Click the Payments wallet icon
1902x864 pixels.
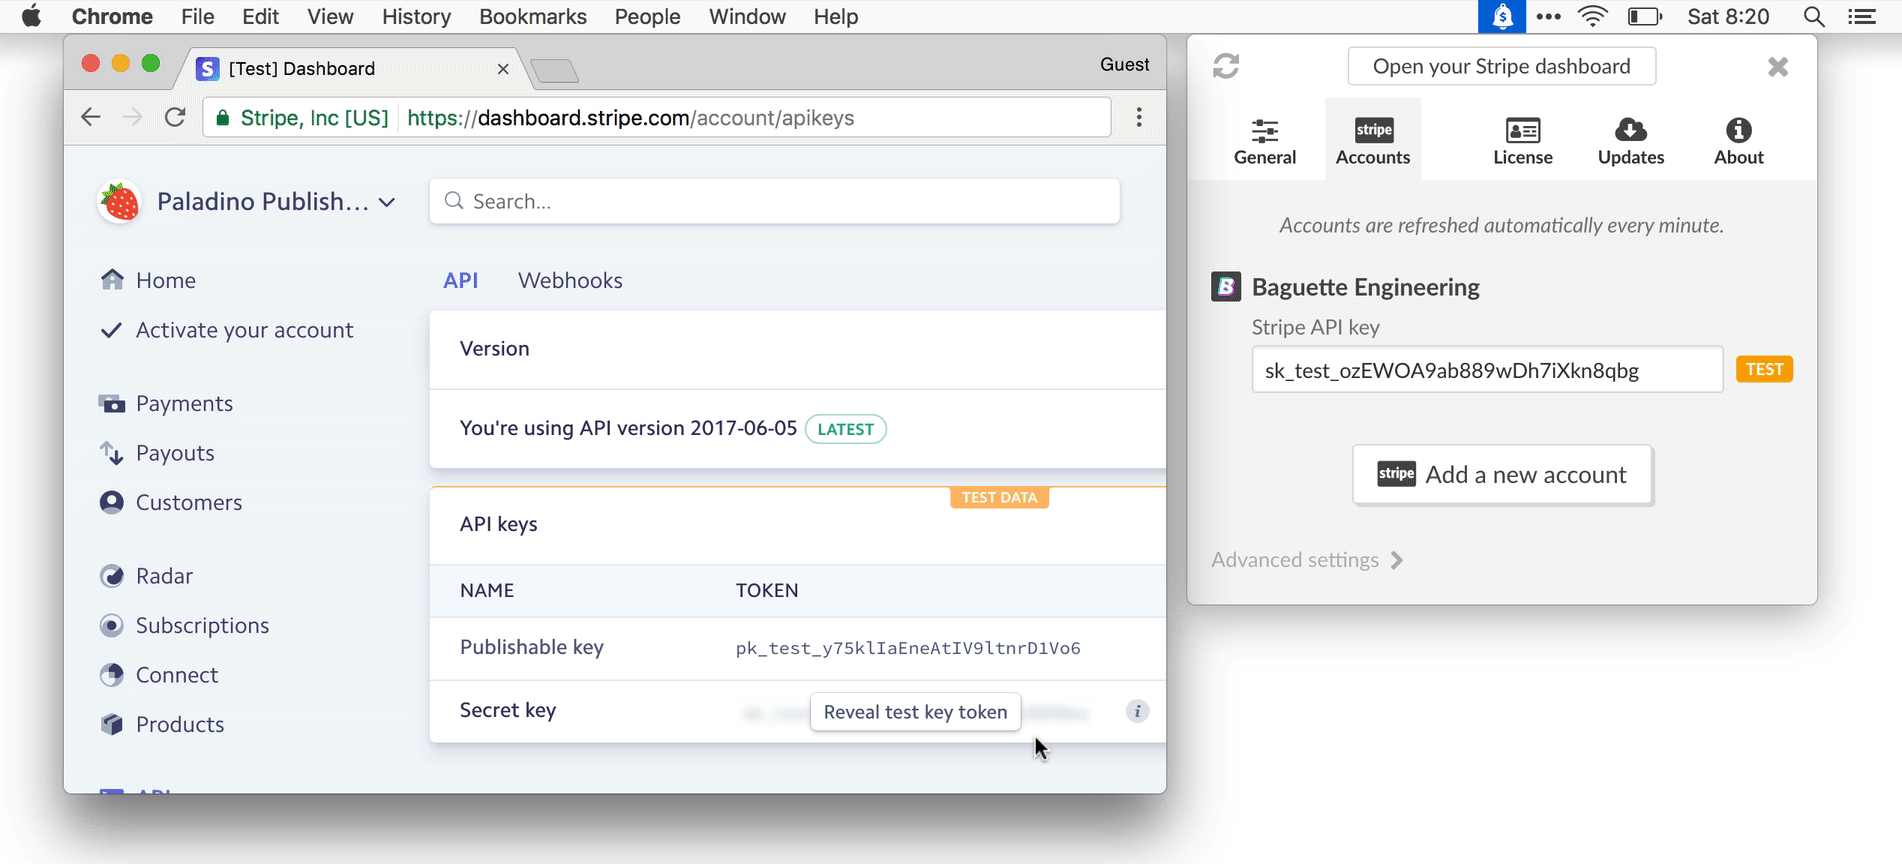(112, 403)
